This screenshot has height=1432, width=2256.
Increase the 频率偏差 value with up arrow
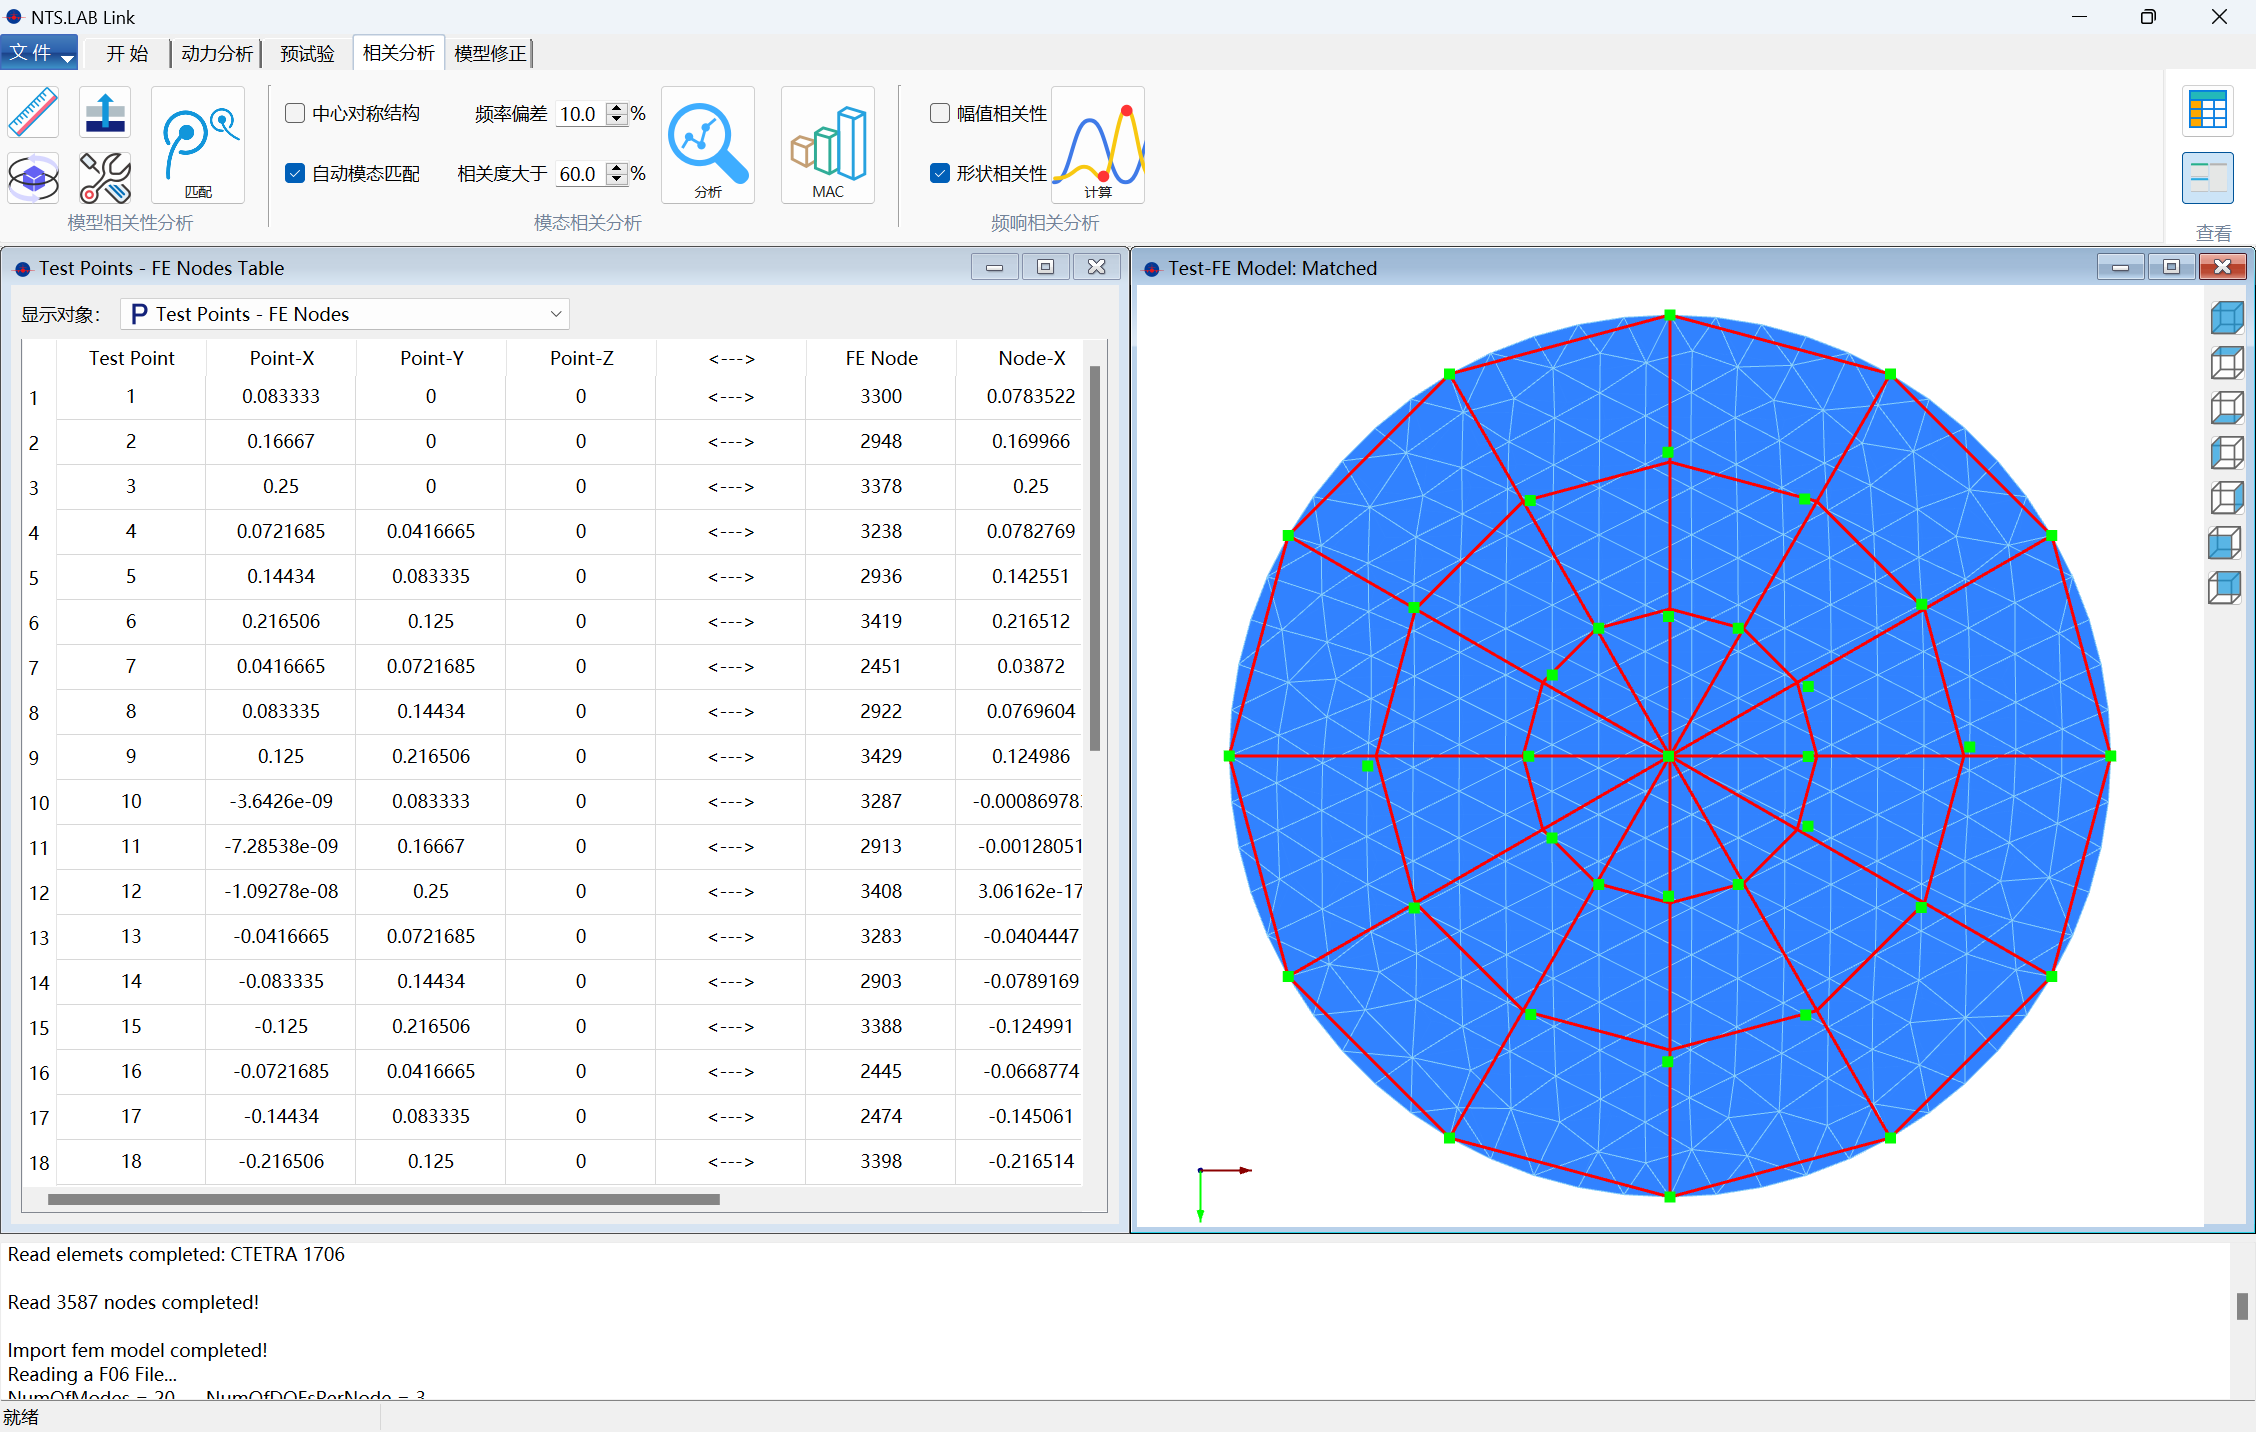617,108
